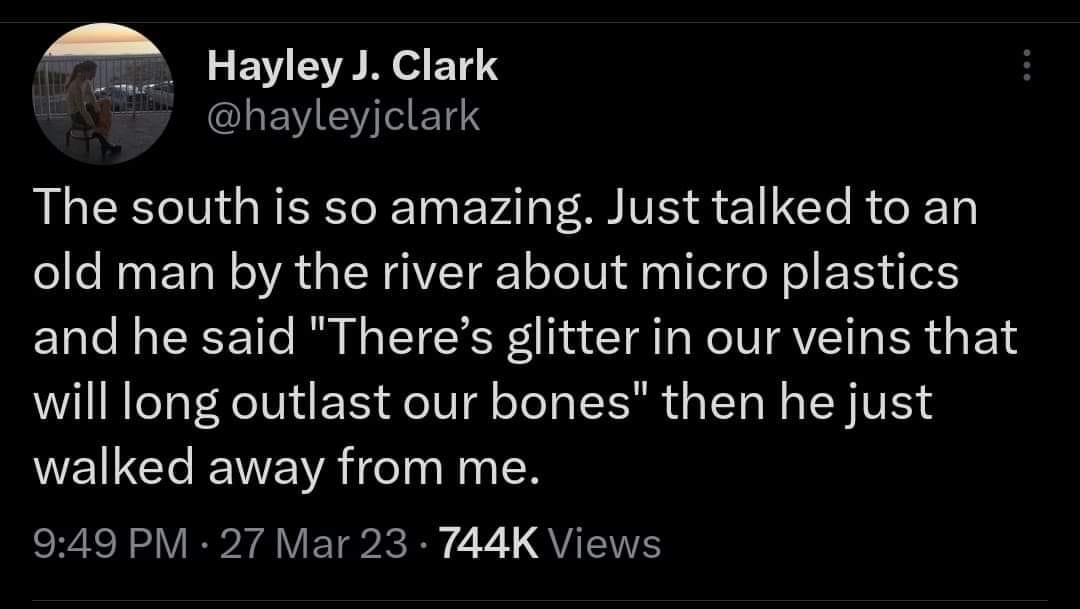
Task: Click Hayley J. Clark's profile picture
Action: click(104, 94)
